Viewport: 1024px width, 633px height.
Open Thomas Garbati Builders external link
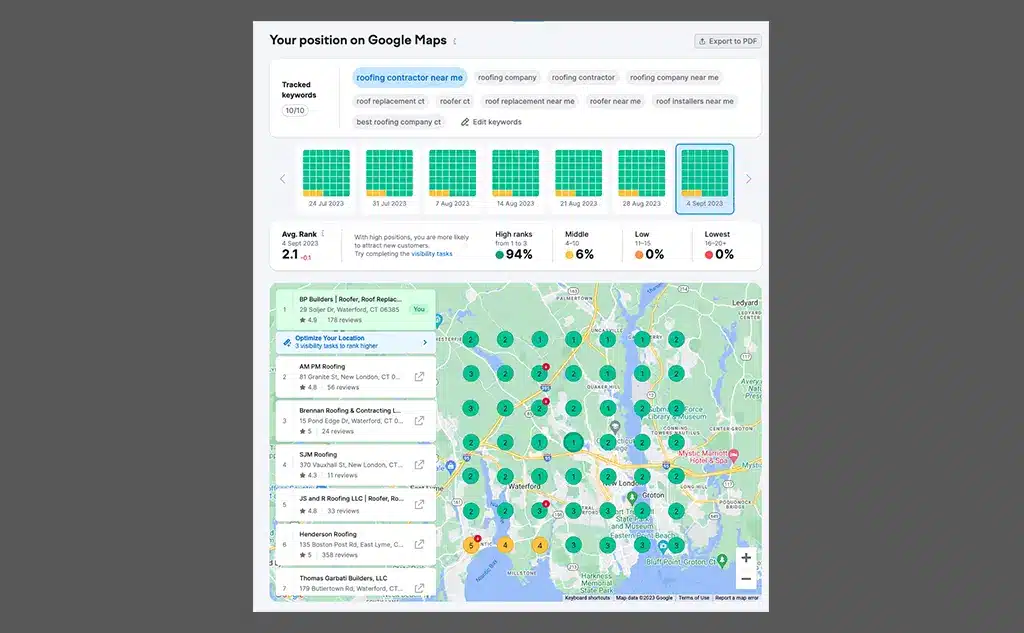[x=419, y=588]
